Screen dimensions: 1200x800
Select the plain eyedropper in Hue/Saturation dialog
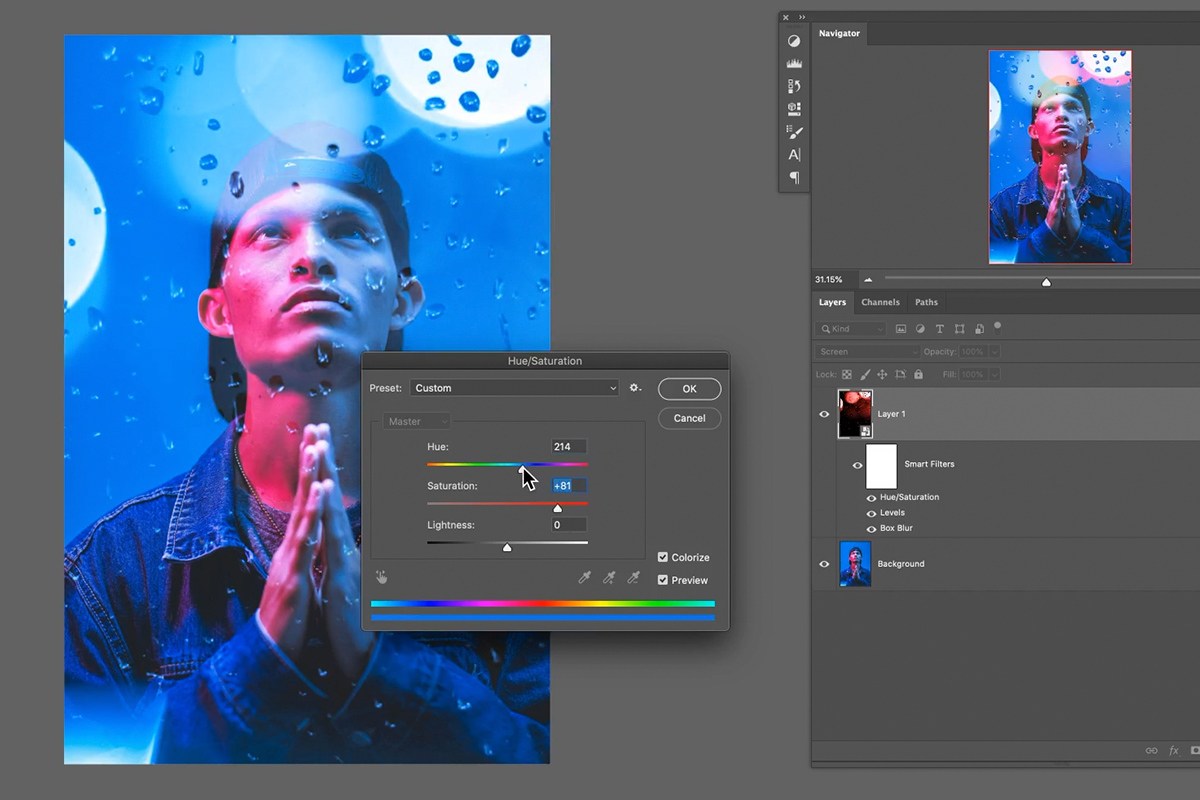pos(585,577)
